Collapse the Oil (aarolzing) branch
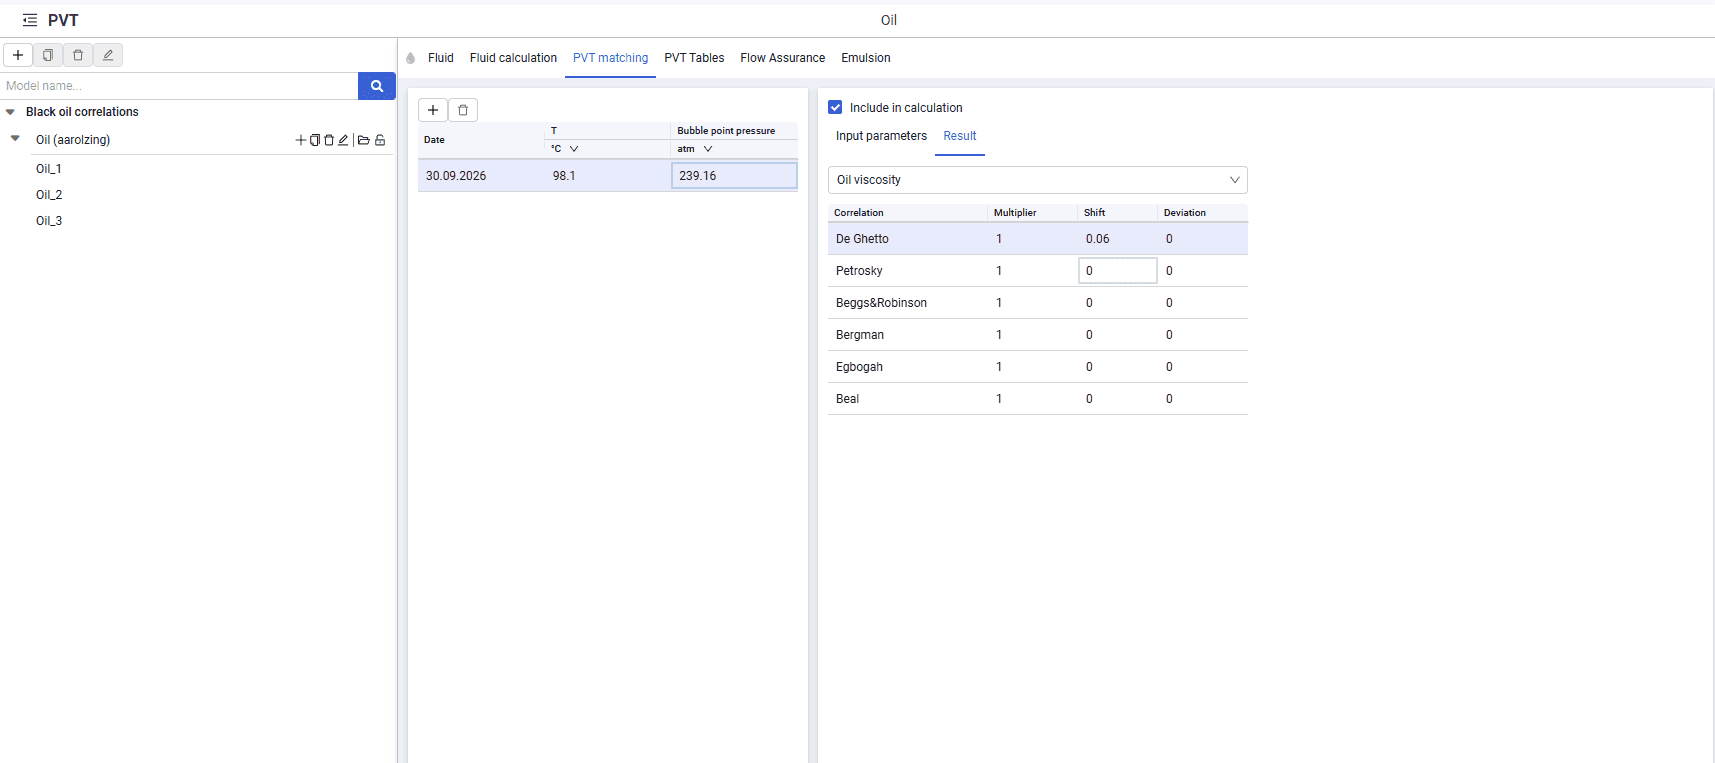The height and width of the screenshot is (763, 1715). 15,139
